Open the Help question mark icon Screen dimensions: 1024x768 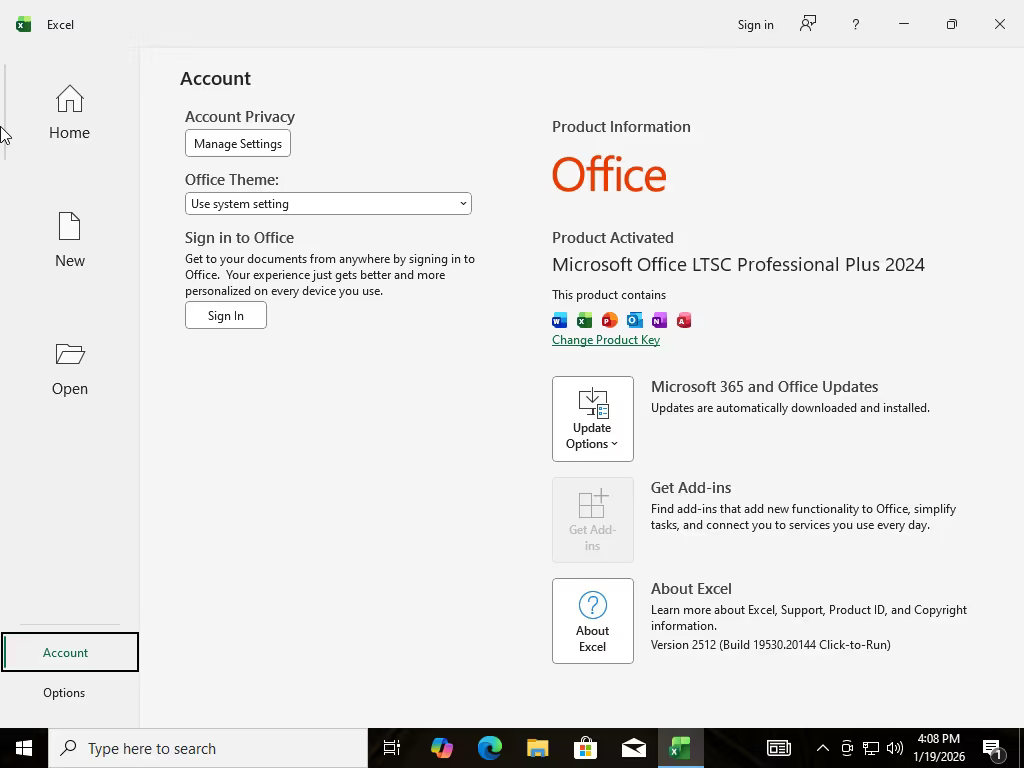click(856, 25)
